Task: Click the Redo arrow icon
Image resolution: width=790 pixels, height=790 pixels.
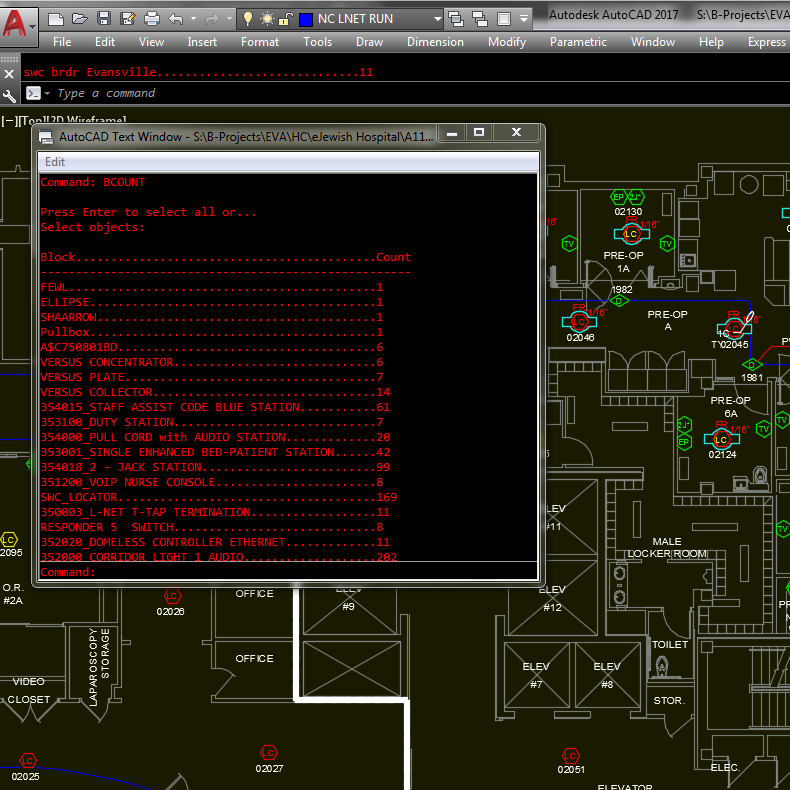Action: point(212,19)
